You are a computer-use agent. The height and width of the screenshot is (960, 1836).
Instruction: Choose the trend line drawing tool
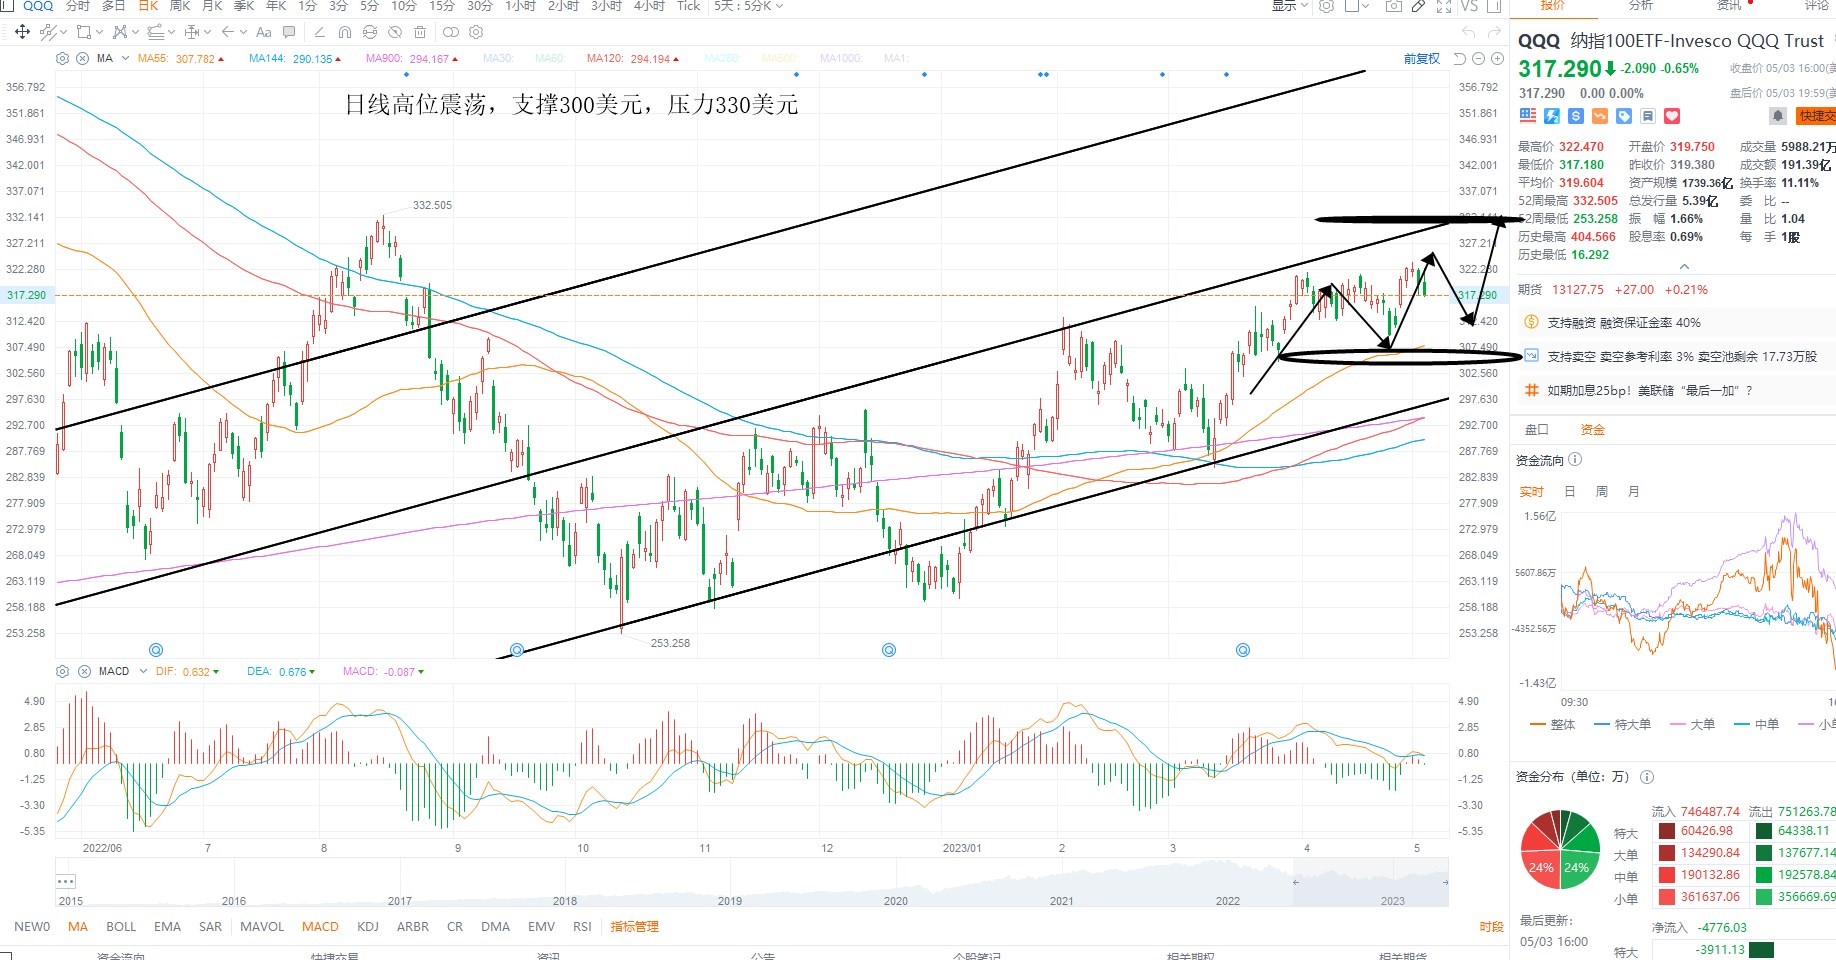(x=48, y=32)
